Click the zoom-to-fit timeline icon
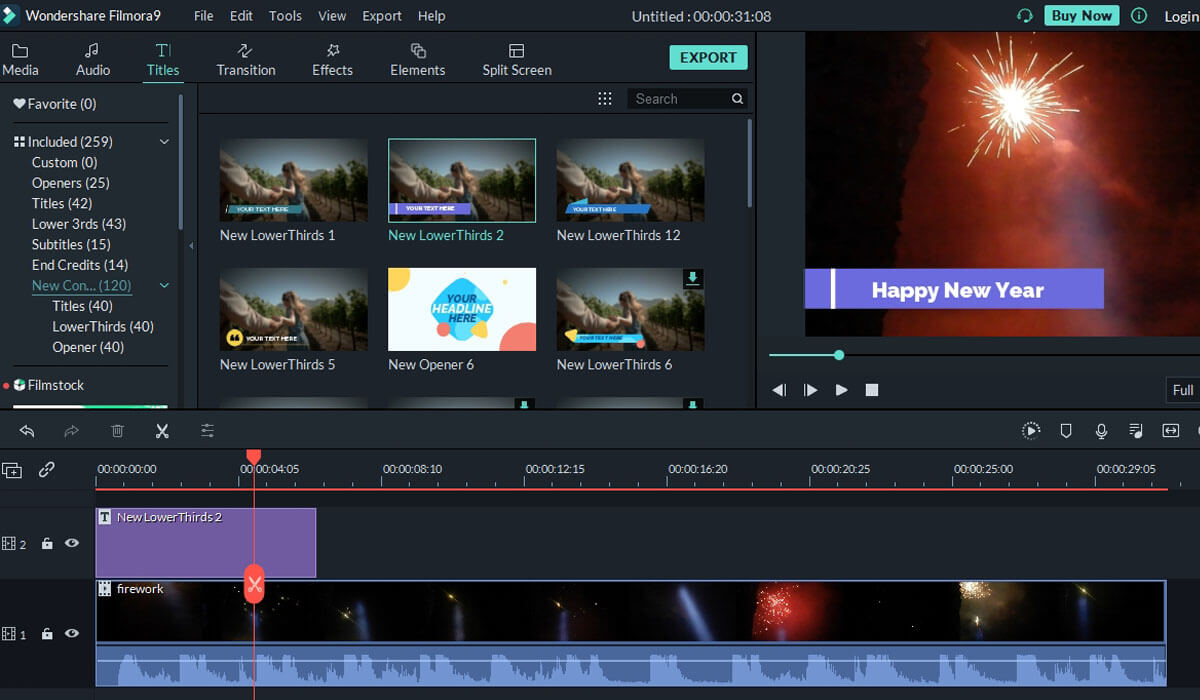The width and height of the screenshot is (1200, 700). click(1170, 431)
